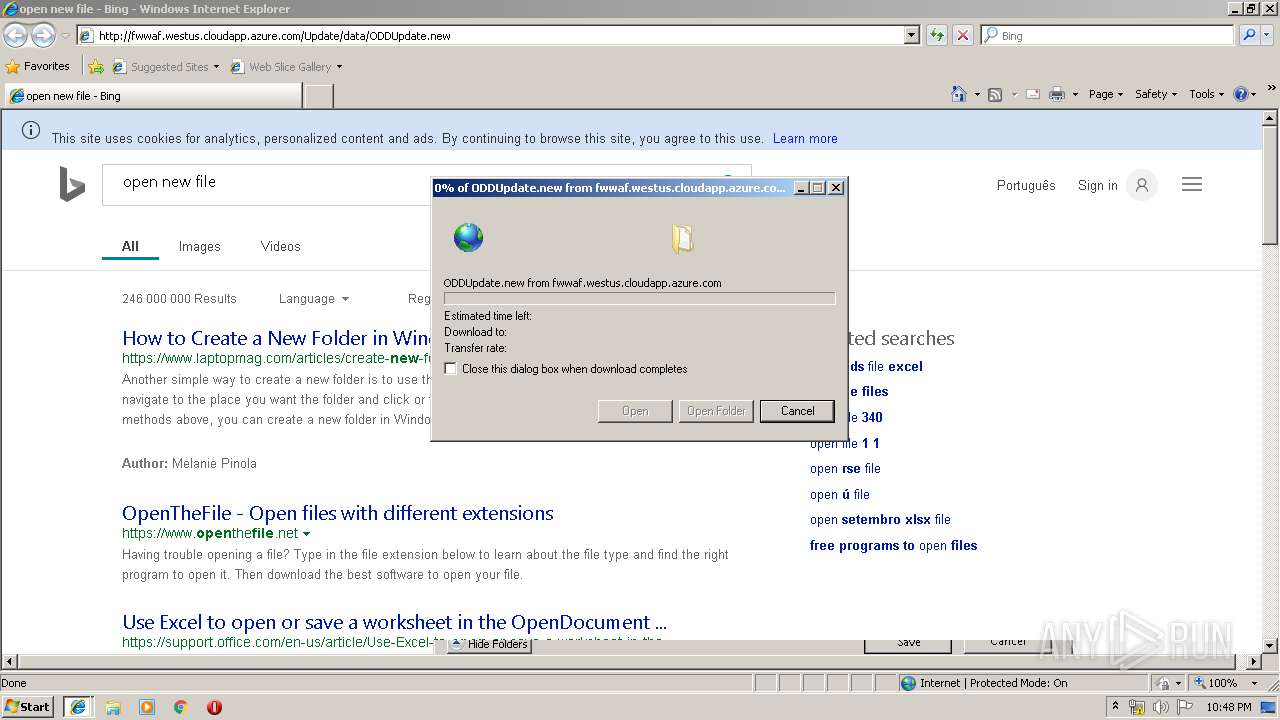Open the Page menu dropdown
Image resolution: width=1280 pixels, height=720 pixels.
[1105, 94]
